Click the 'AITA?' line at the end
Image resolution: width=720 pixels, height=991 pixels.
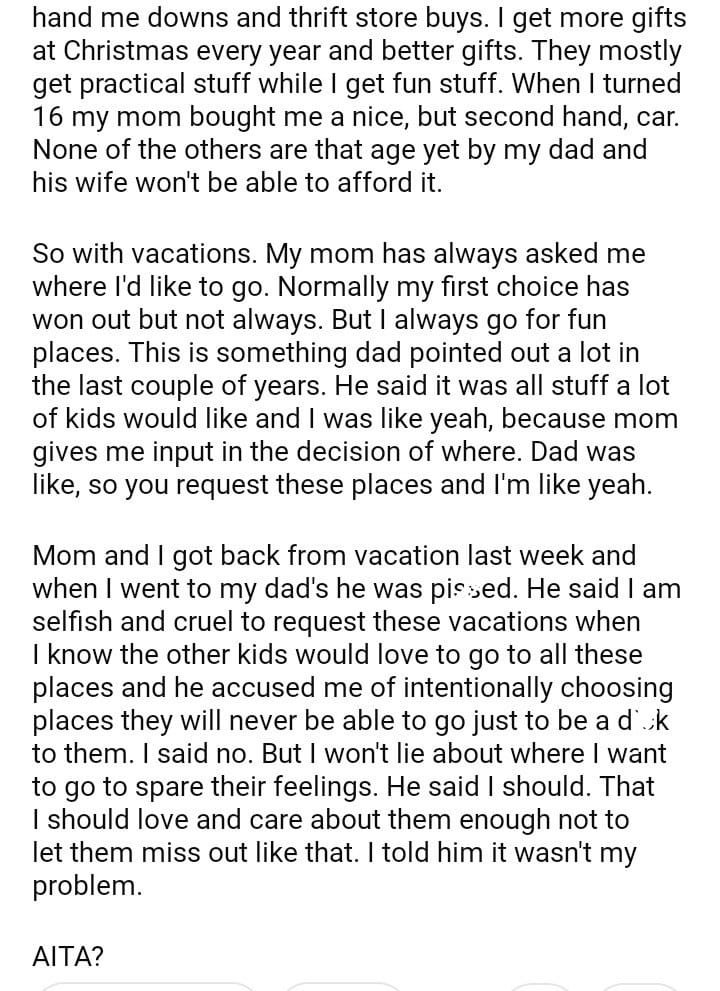67,955
